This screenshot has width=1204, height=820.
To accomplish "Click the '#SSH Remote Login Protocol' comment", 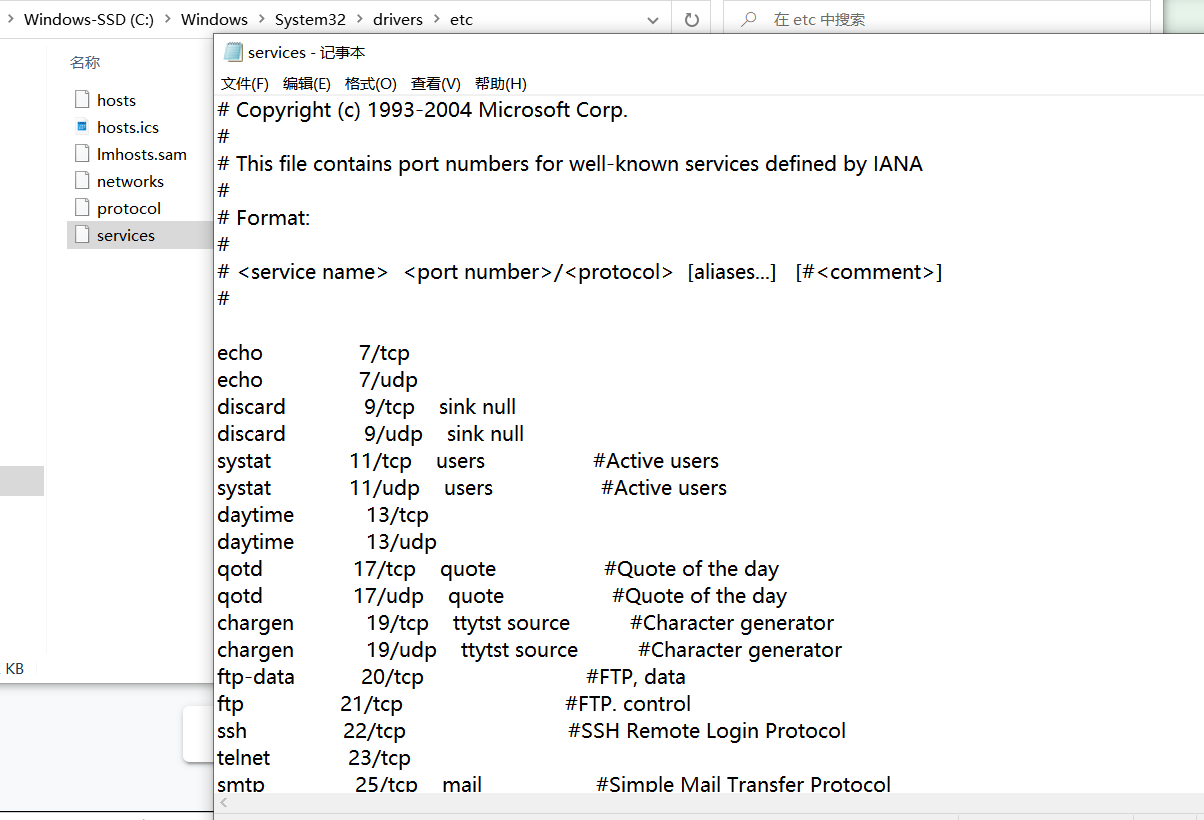I will tap(707, 731).
